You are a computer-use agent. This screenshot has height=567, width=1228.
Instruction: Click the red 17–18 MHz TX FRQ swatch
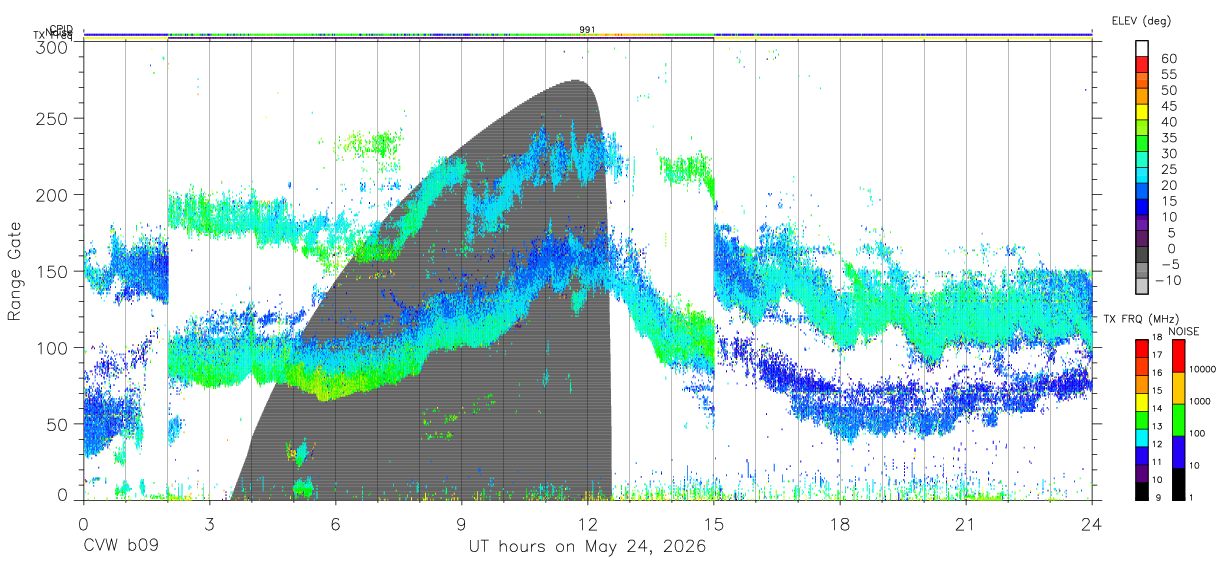tap(1143, 349)
